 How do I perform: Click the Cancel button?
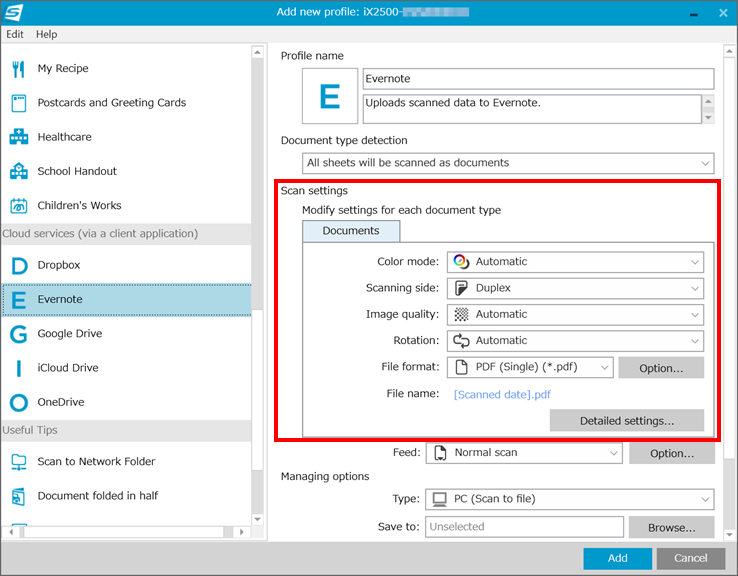point(690,559)
